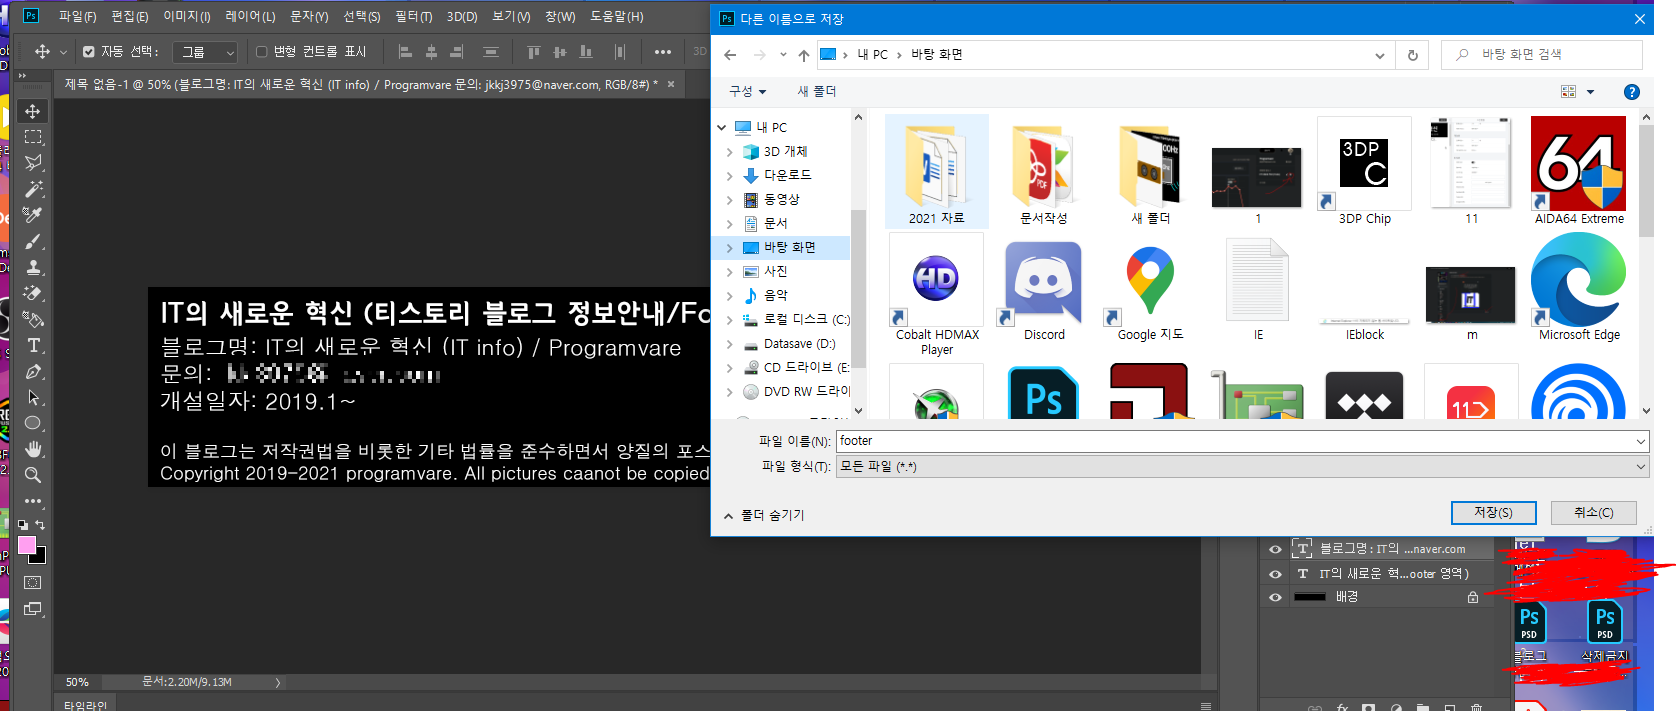Select the Paint Bucket tool
This screenshot has width=1676, height=711.
[x=33, y=319]
